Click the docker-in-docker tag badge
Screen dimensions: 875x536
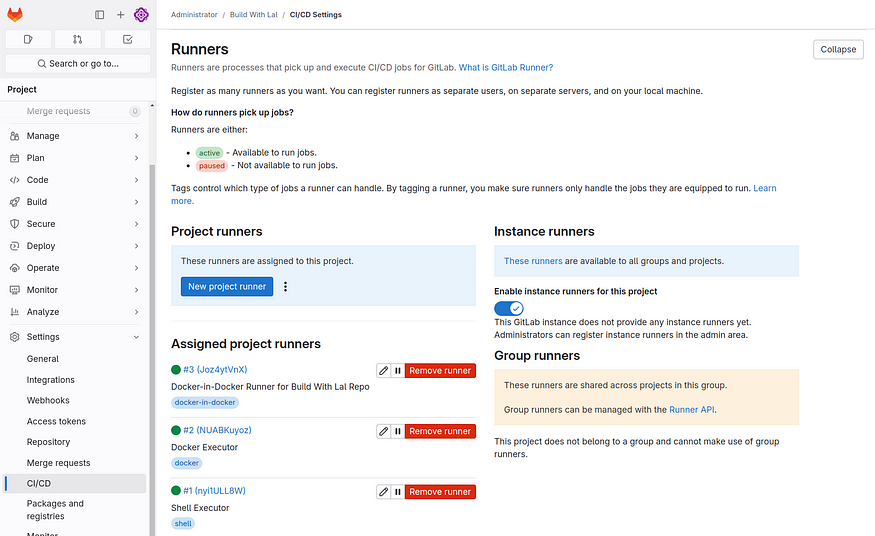(205, 402)
